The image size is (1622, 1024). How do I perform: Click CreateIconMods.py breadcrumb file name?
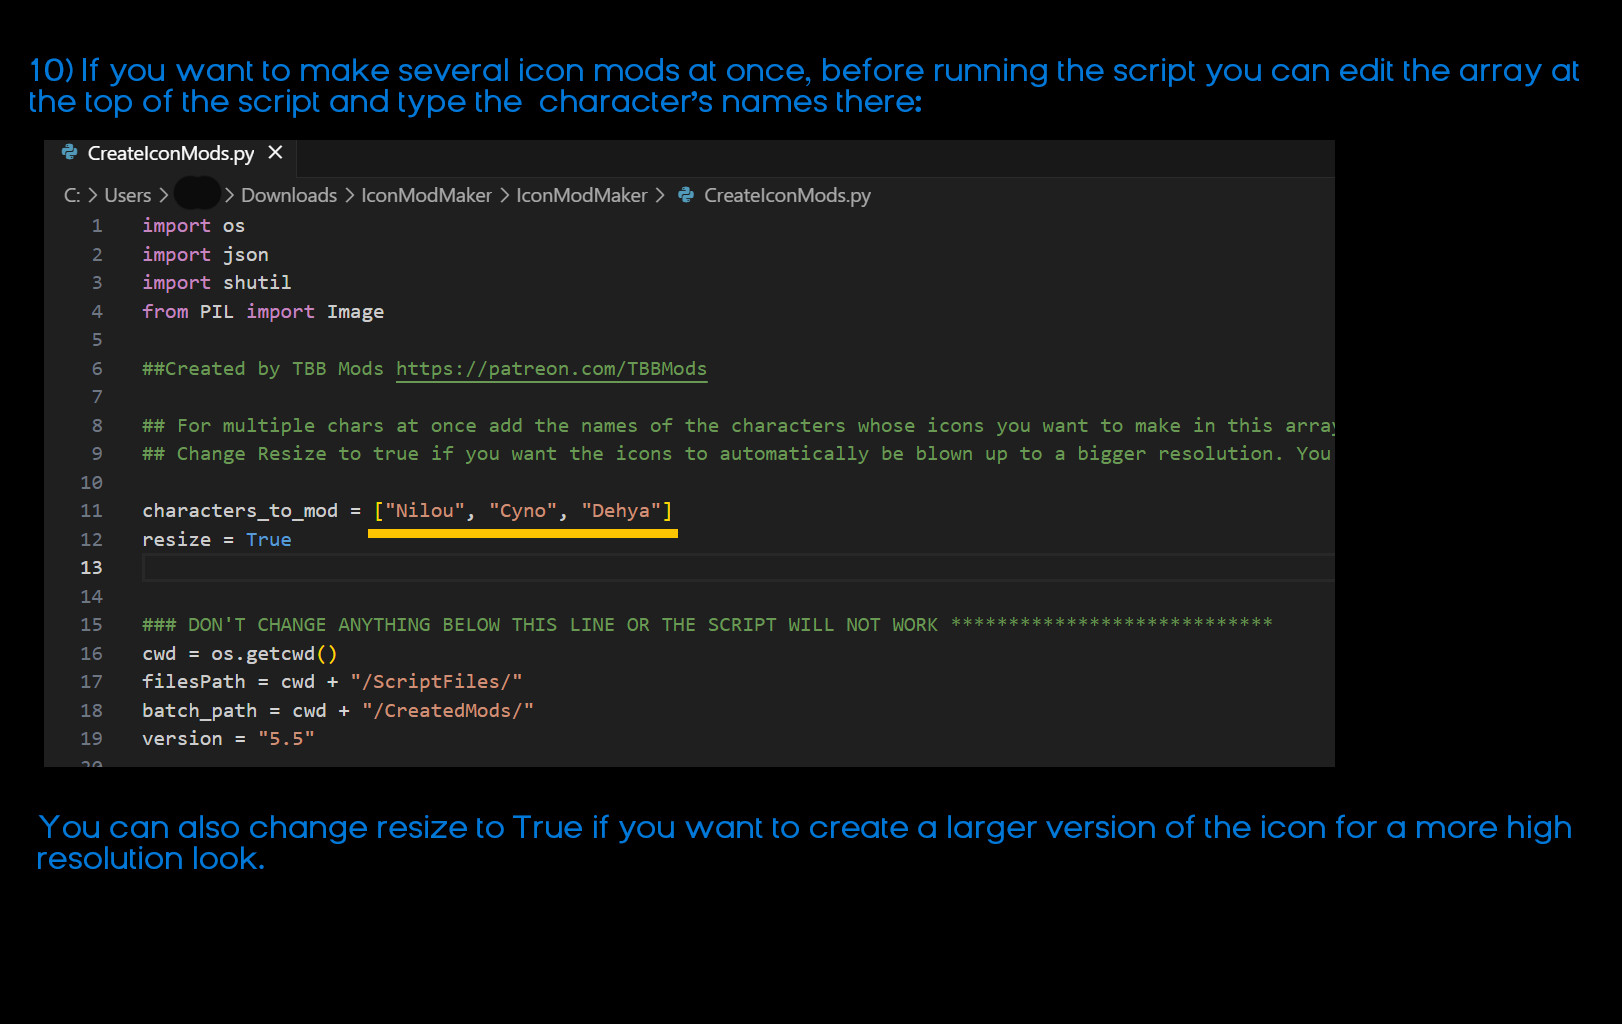click(x=787, y=195)
